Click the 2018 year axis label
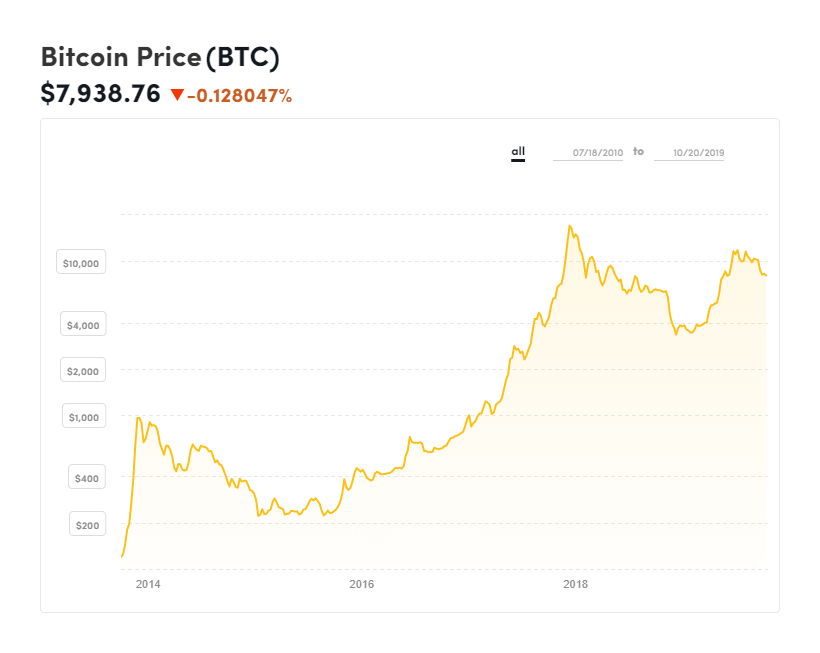 (x=575, y=584)
